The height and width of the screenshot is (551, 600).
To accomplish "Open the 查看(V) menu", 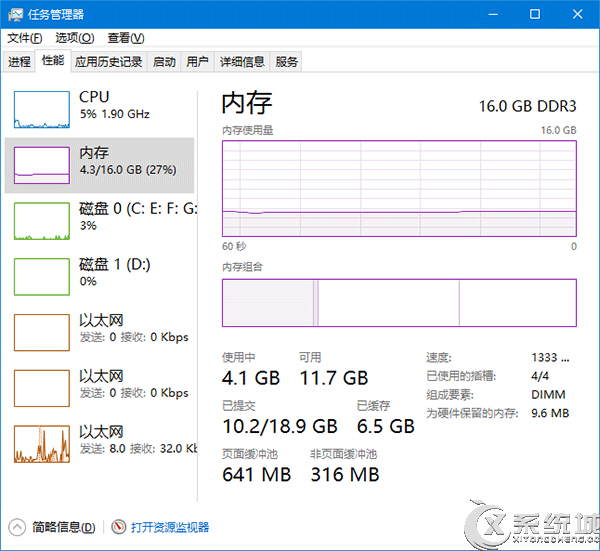I will click(x=126, y=38).
